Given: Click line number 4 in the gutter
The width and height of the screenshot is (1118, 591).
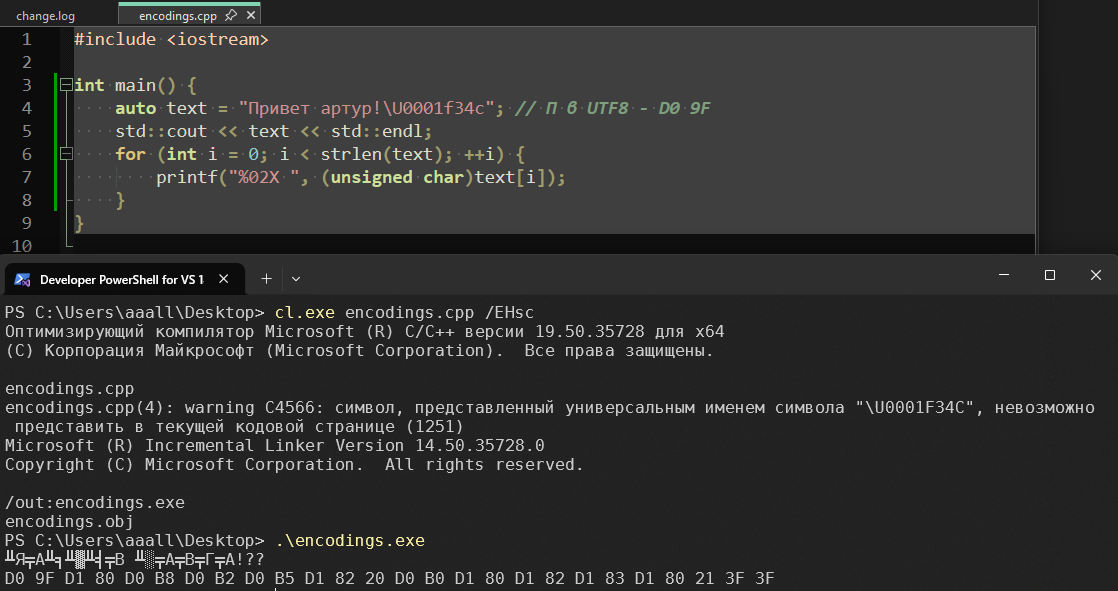Looking at the screenshot, I should [x=25, y=107].
